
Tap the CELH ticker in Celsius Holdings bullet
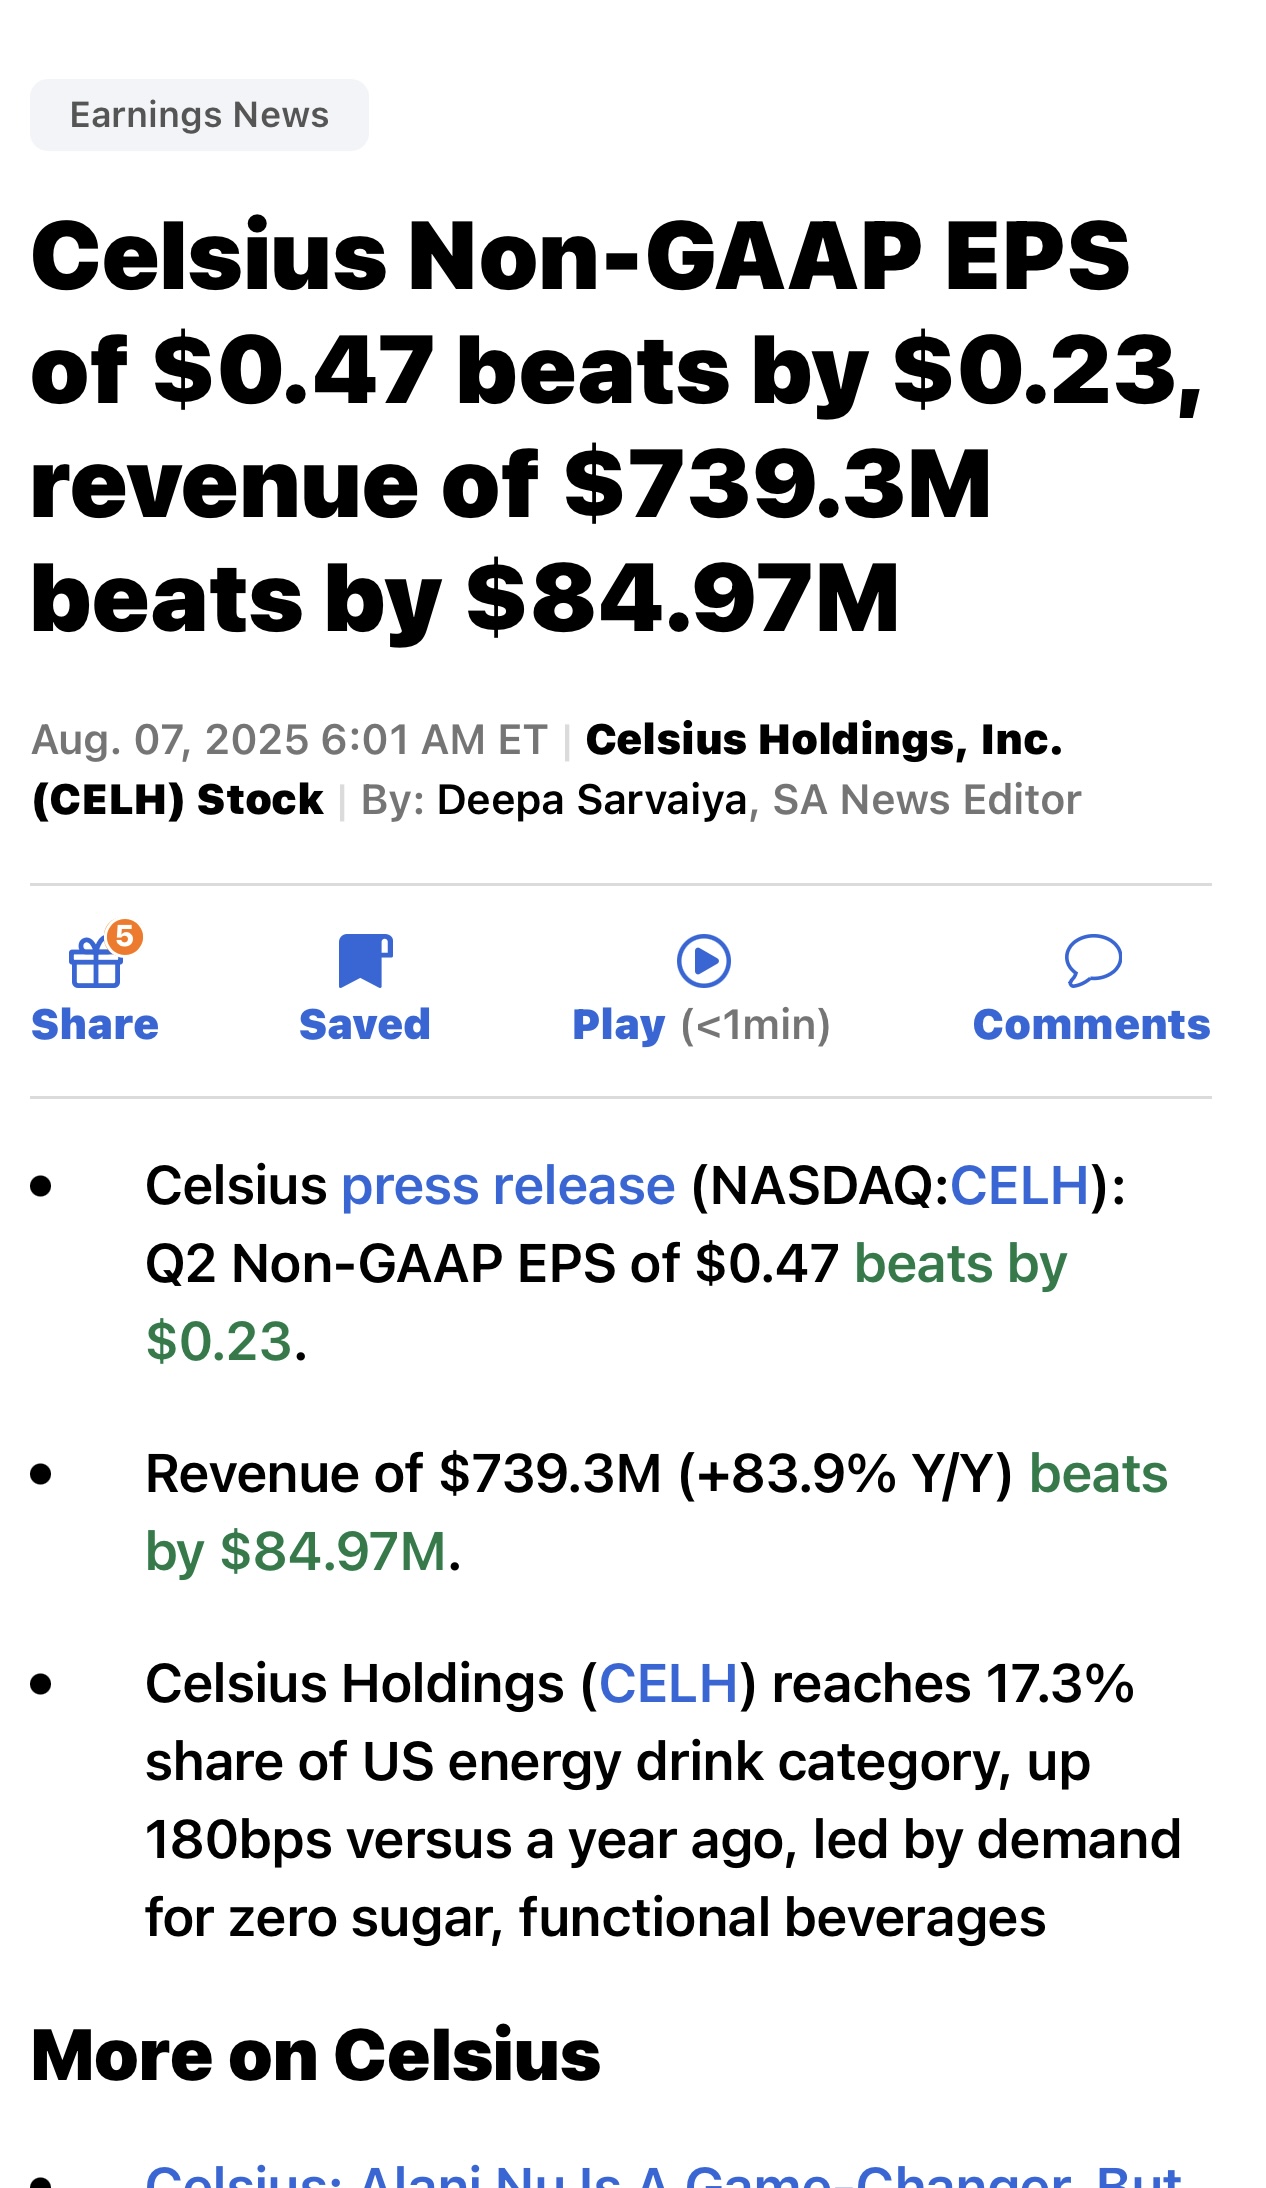(669, 1683)
